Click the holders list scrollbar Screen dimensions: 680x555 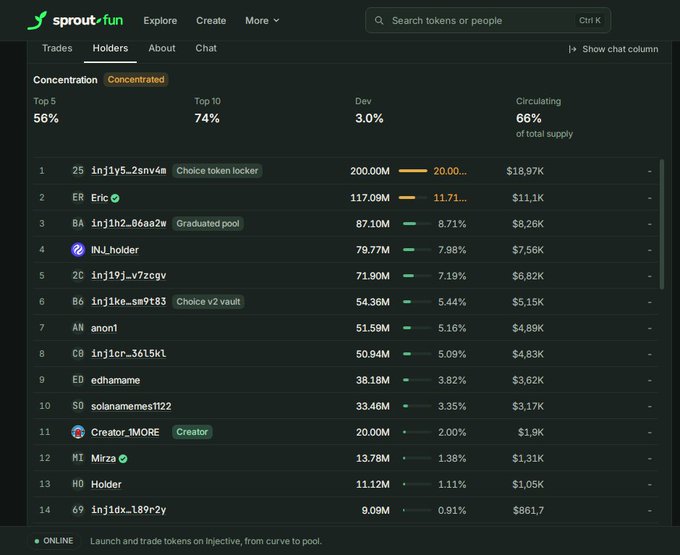(x=662, y=224)
